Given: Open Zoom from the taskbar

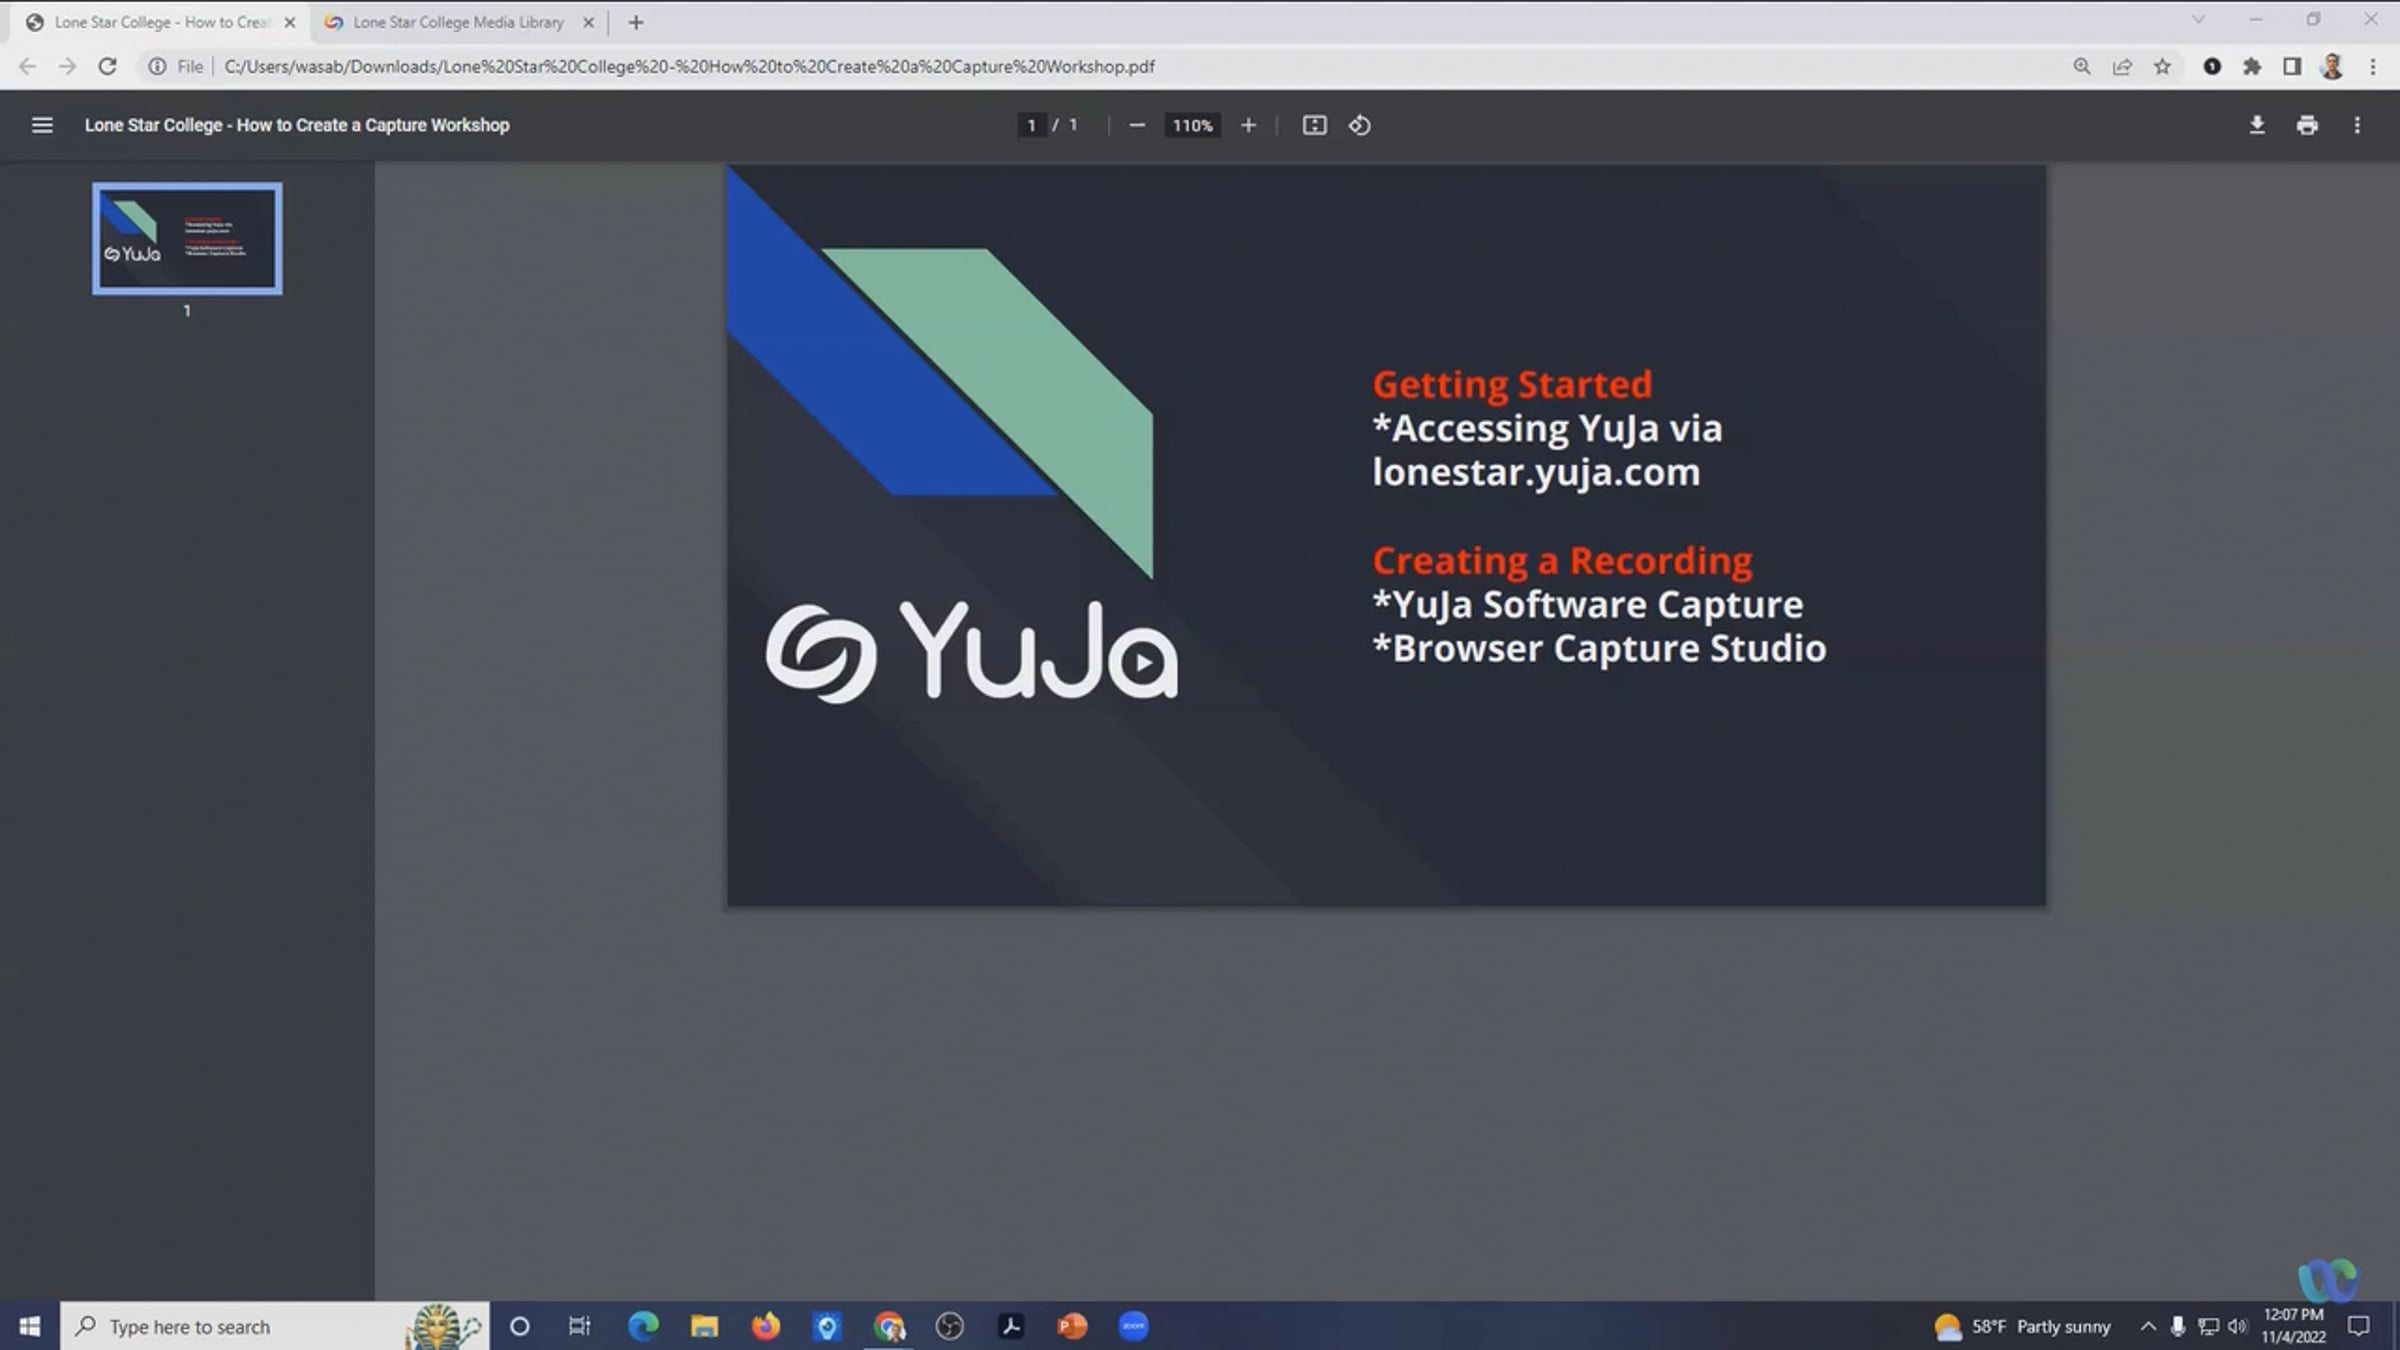Looking at the screenshot, I should (1133, 1326).
